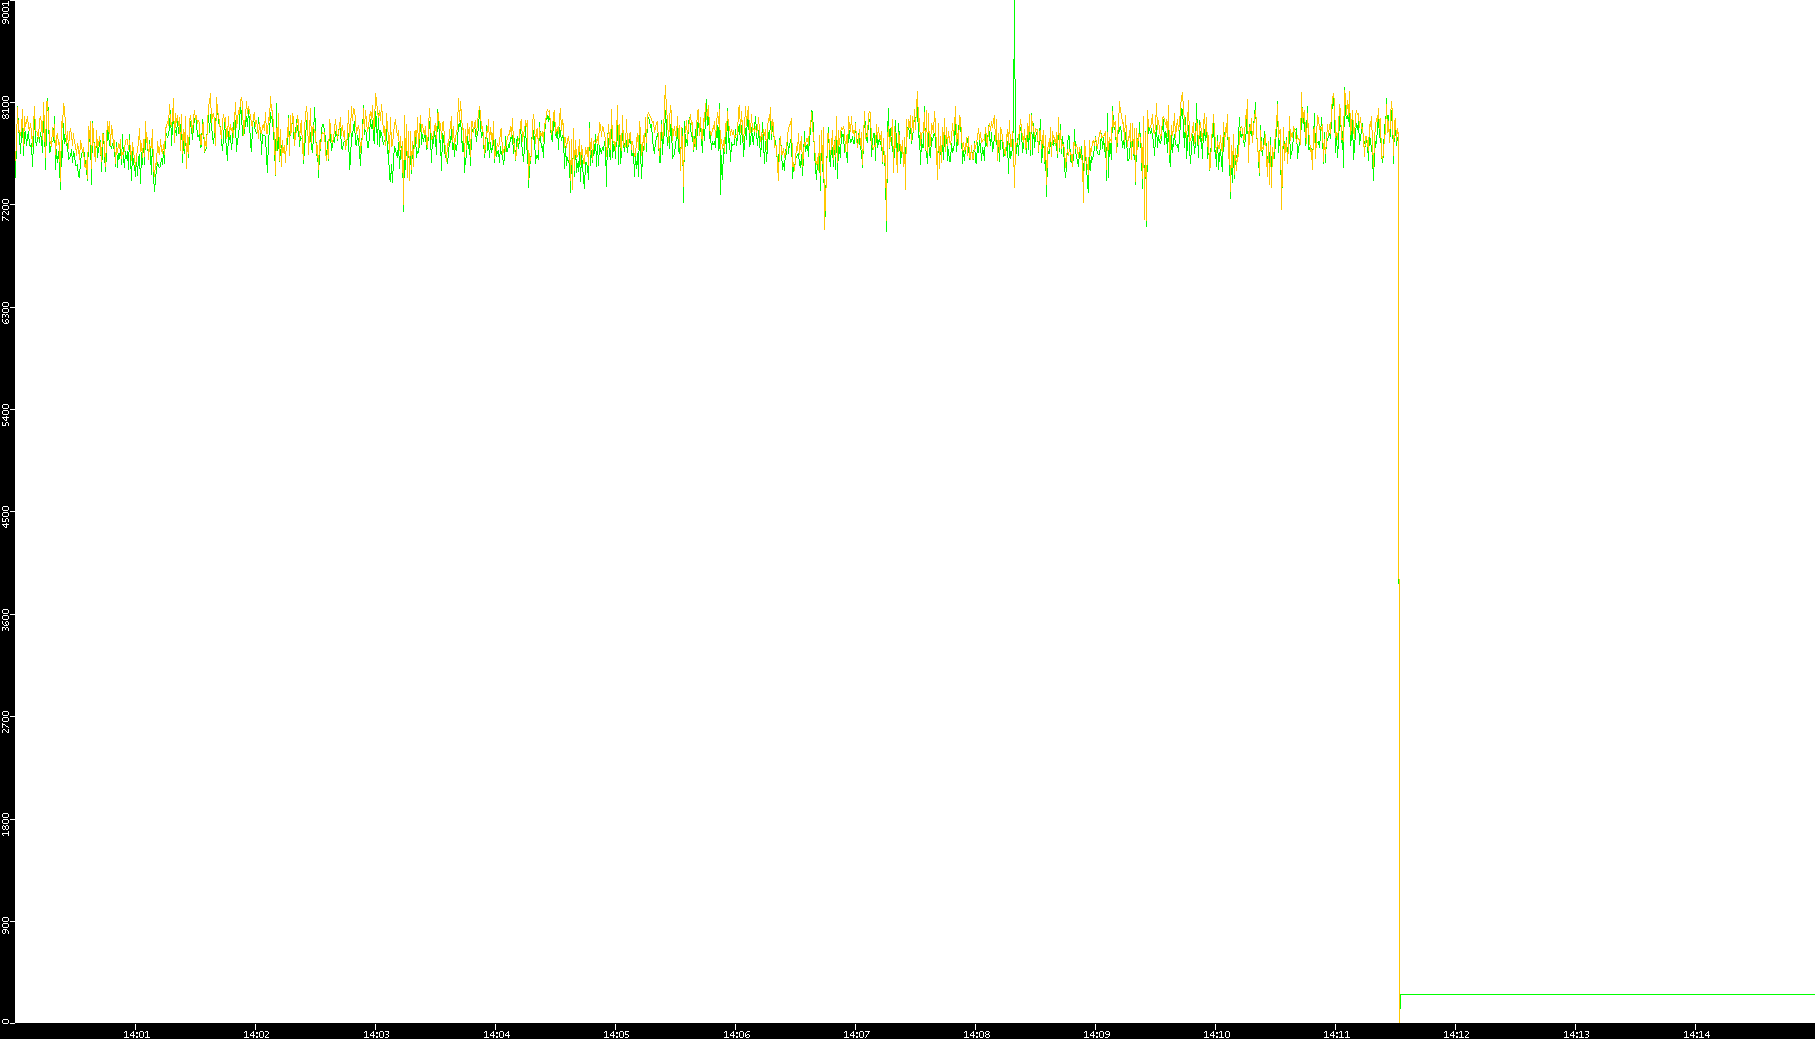Click the 3600 vertical axis label
This screenshot has height=1039, width=1815.
7,619
